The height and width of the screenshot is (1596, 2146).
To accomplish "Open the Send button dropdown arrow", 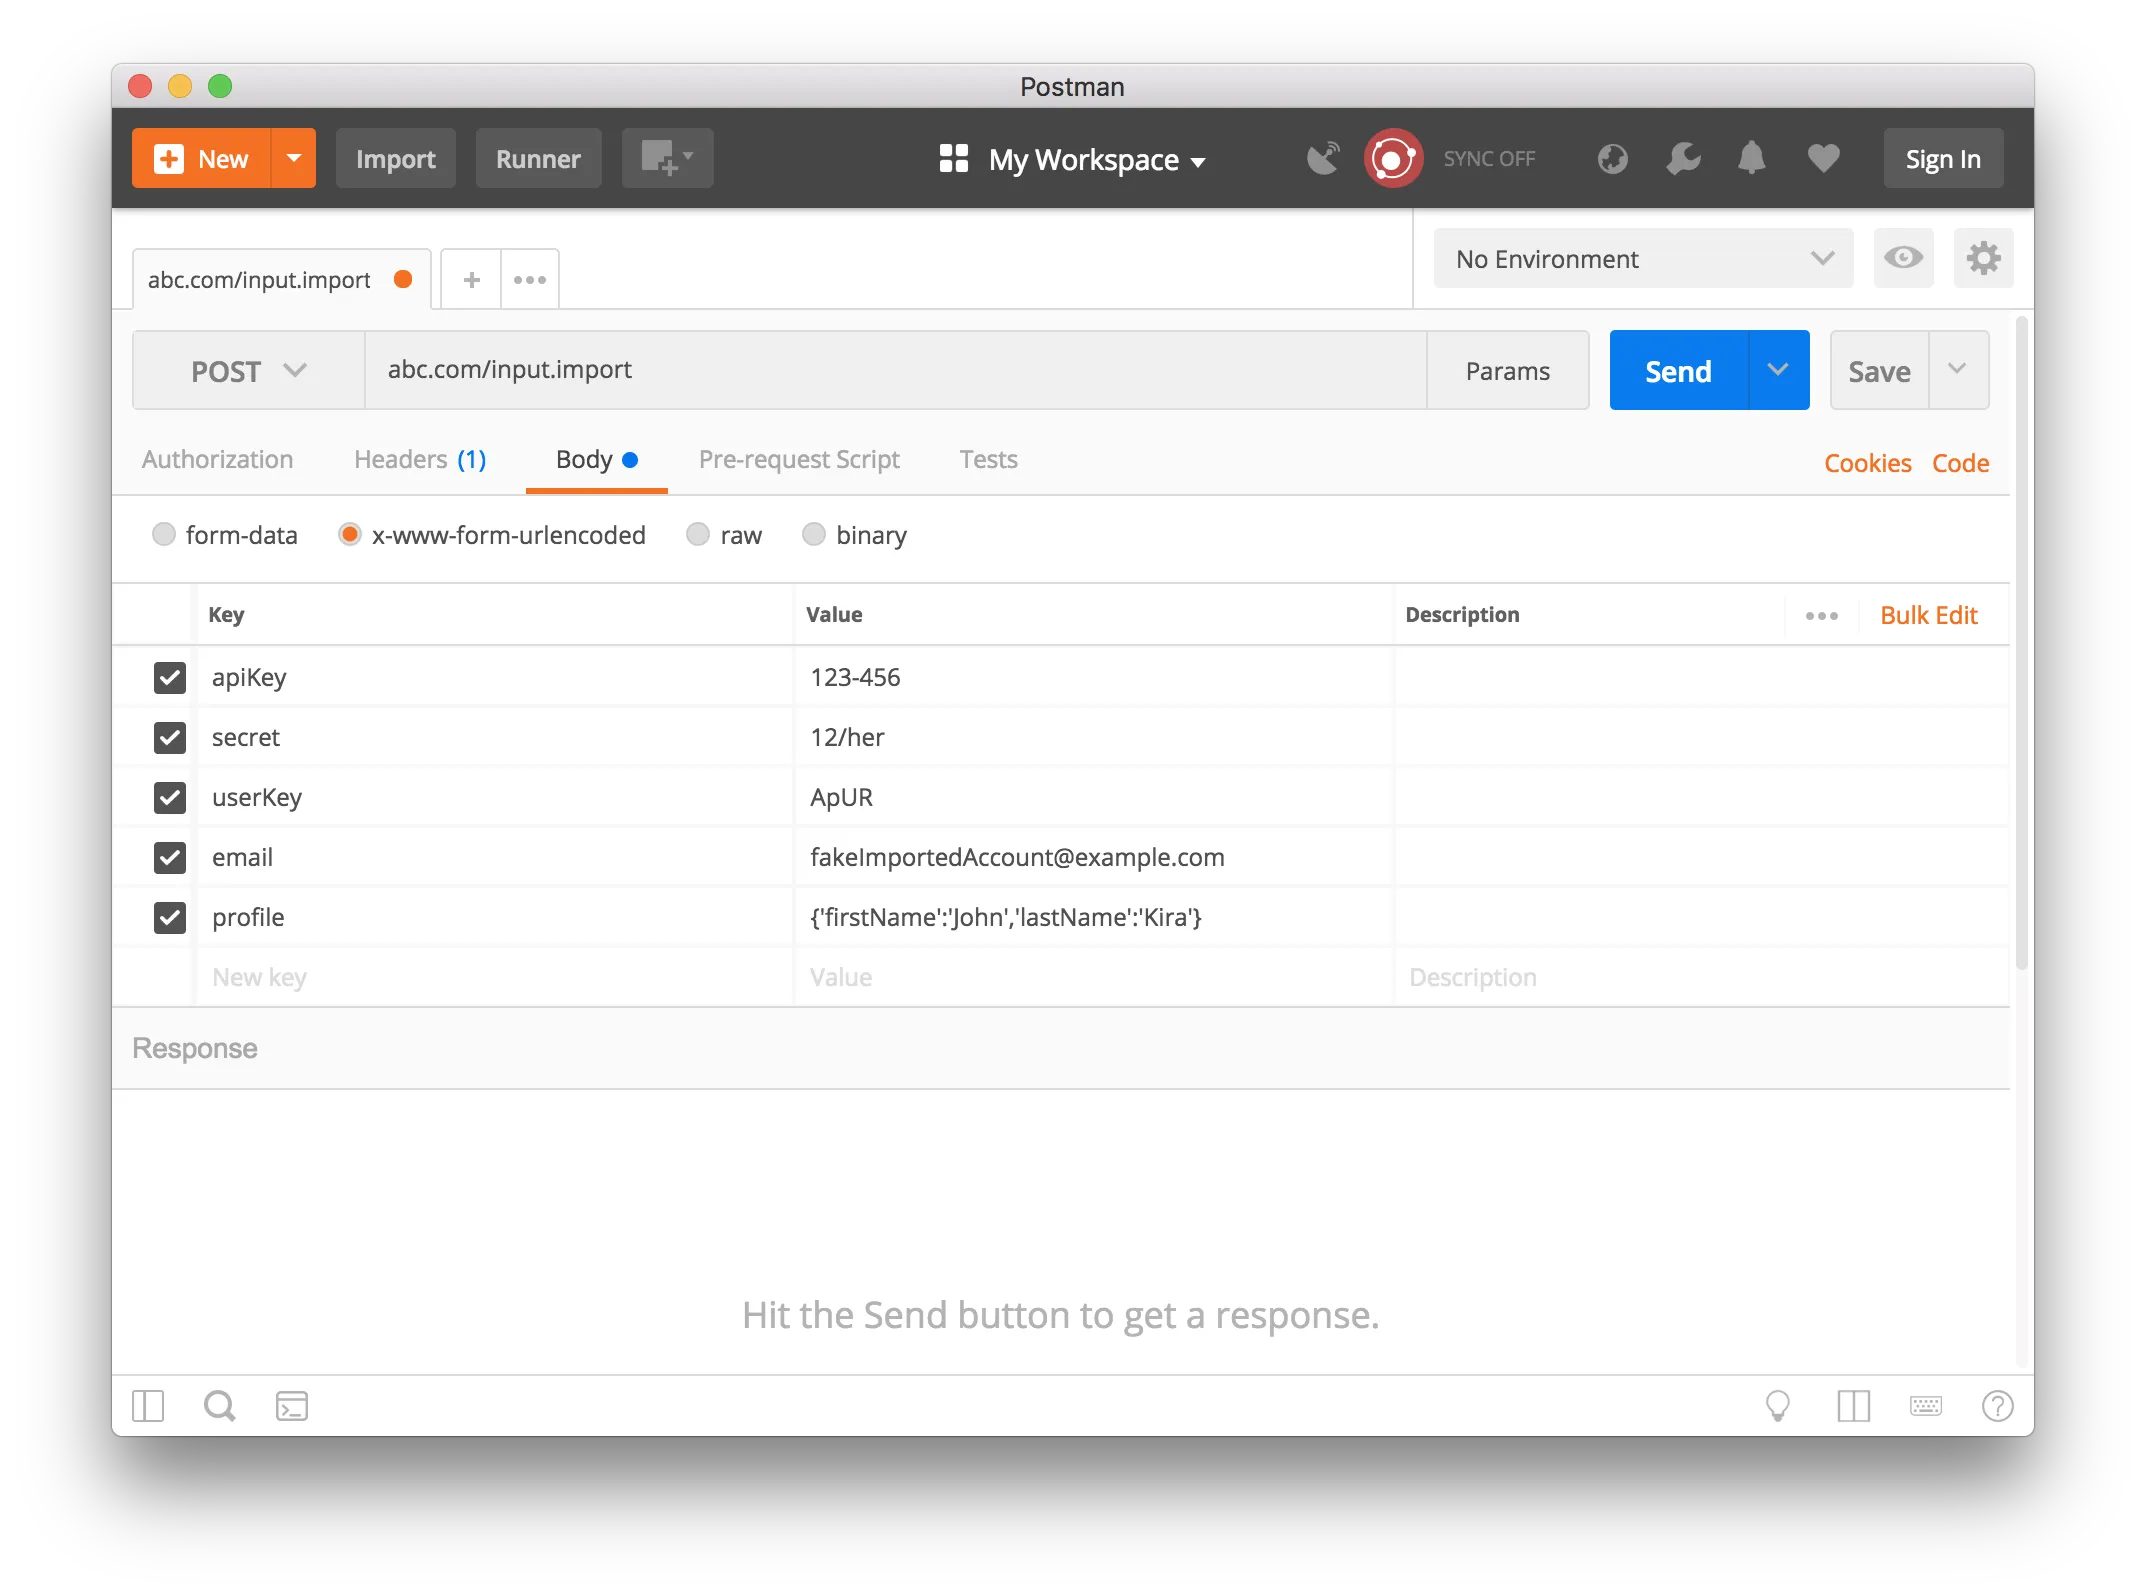I will pyautogui.click(x=1778, y=371).
